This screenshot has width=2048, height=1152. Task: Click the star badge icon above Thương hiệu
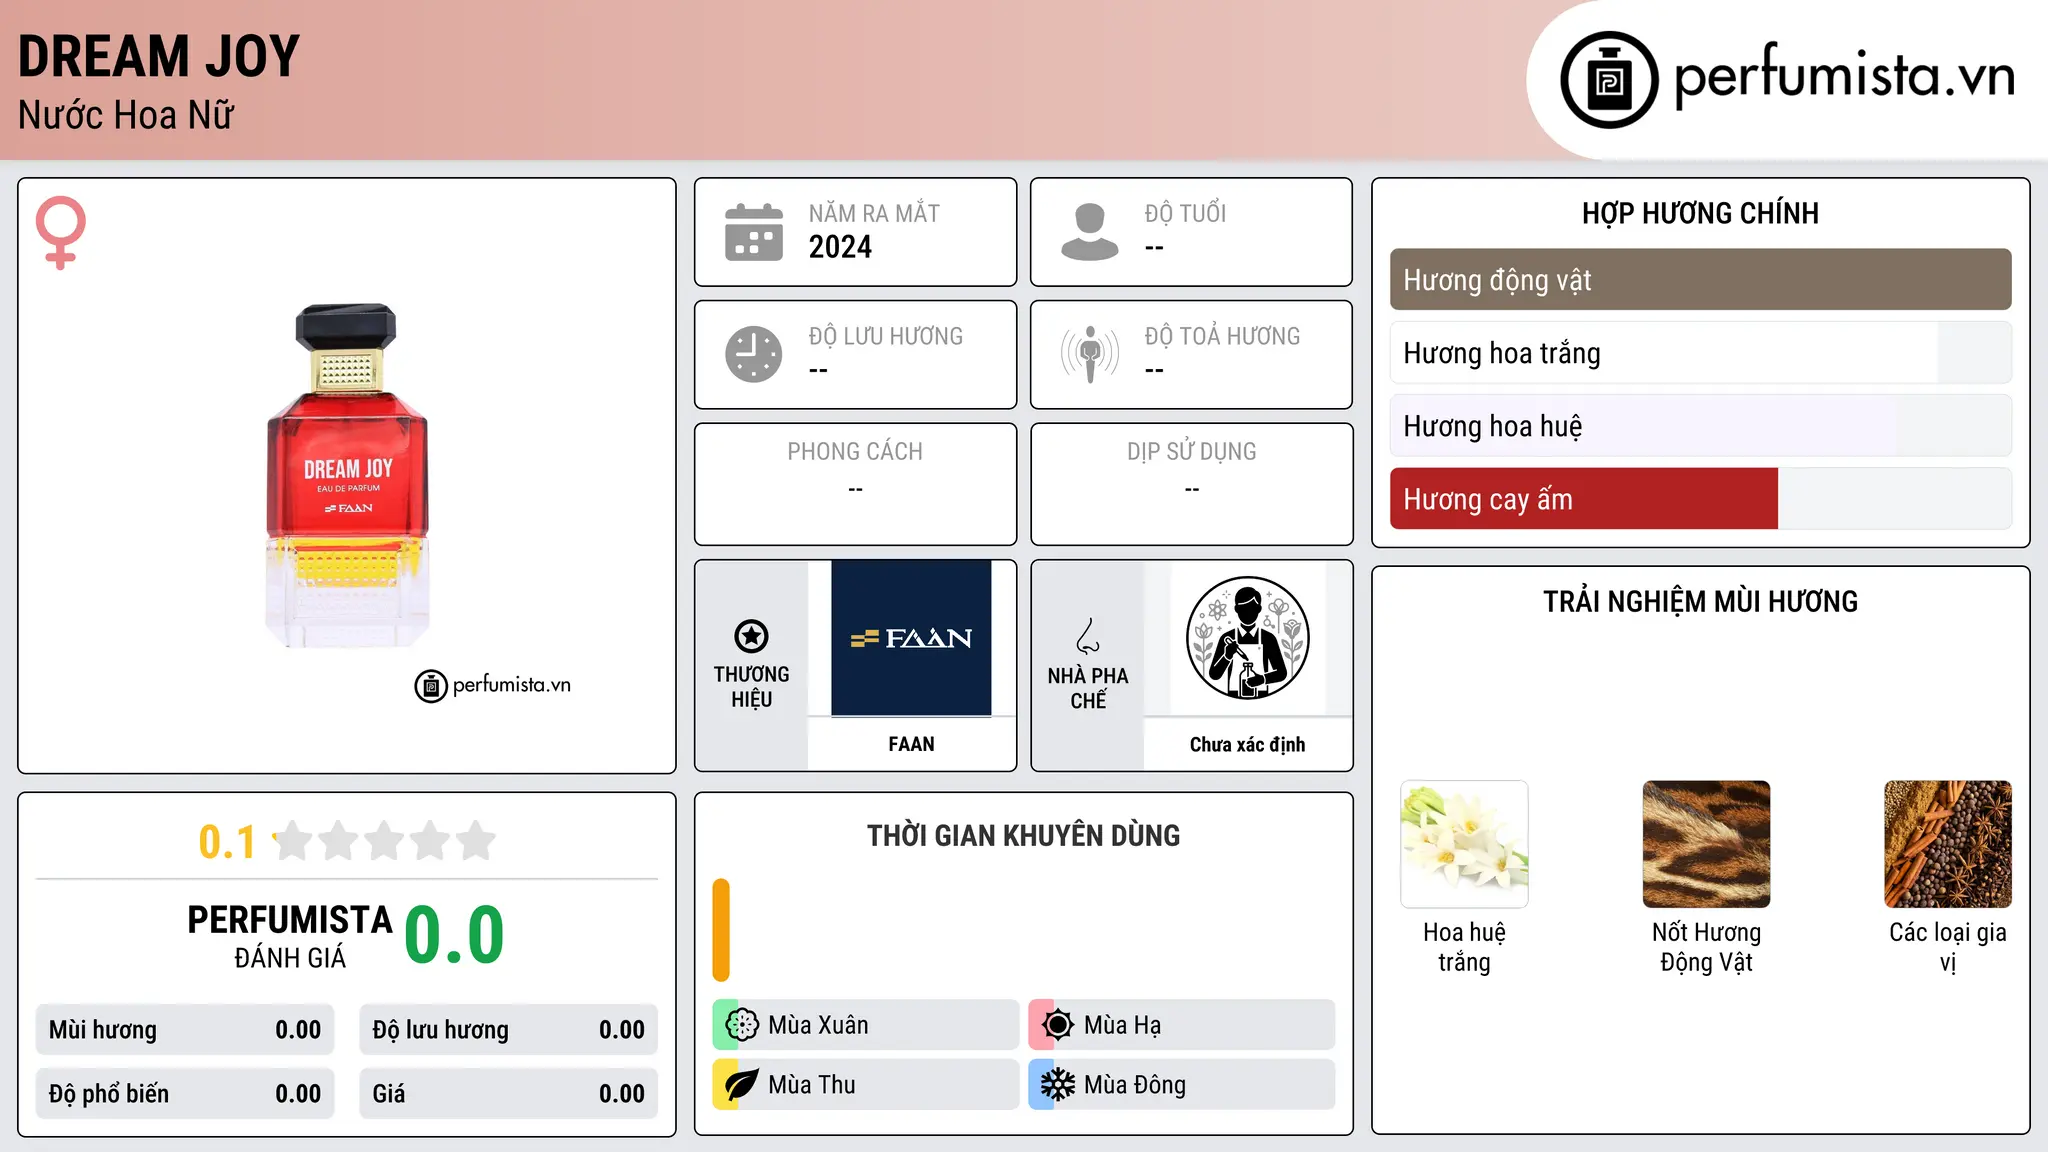[x=751, y=636]
